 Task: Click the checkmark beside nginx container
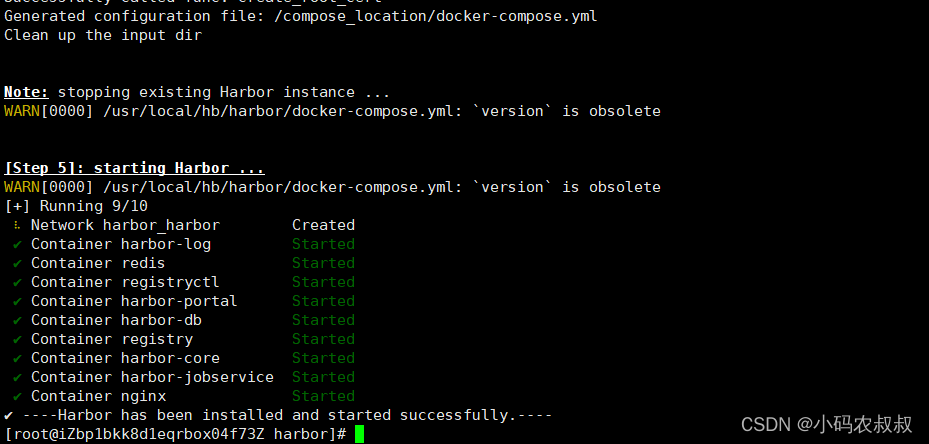[x=17, y=396]
